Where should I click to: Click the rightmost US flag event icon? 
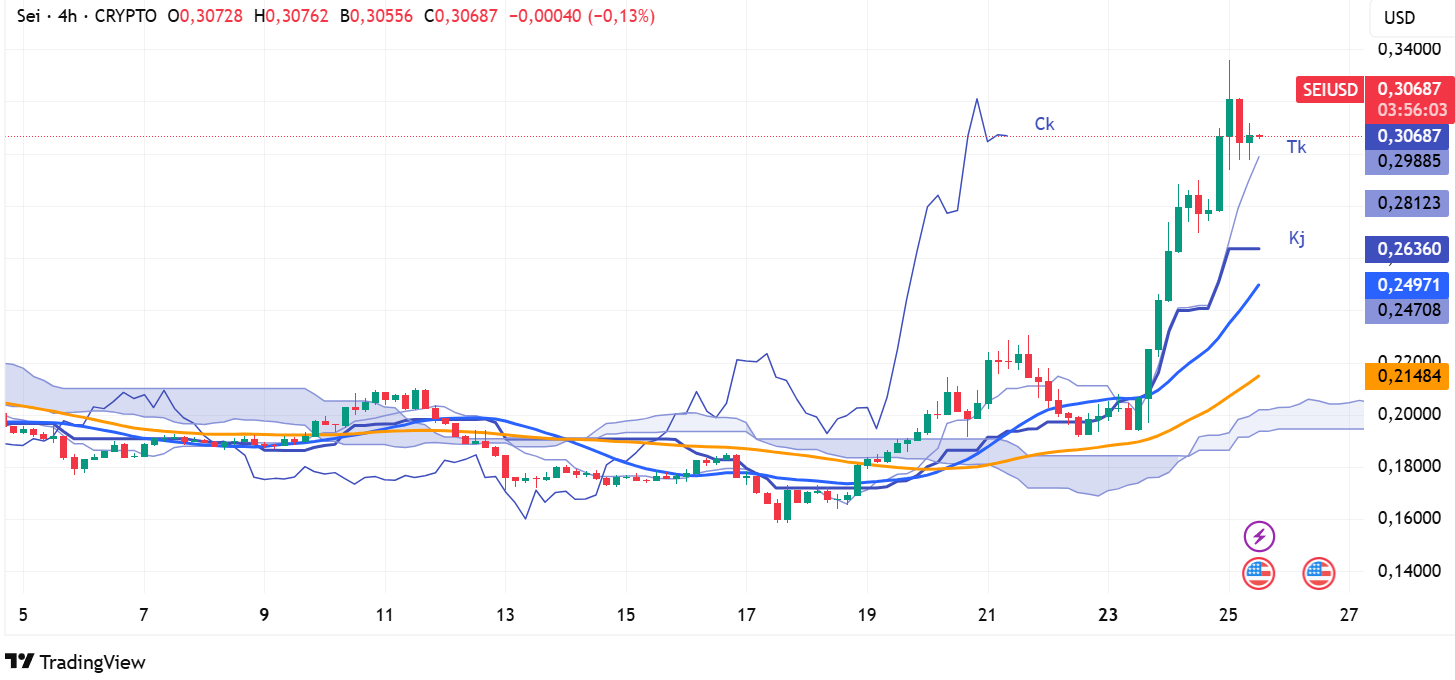[1319, 573]
